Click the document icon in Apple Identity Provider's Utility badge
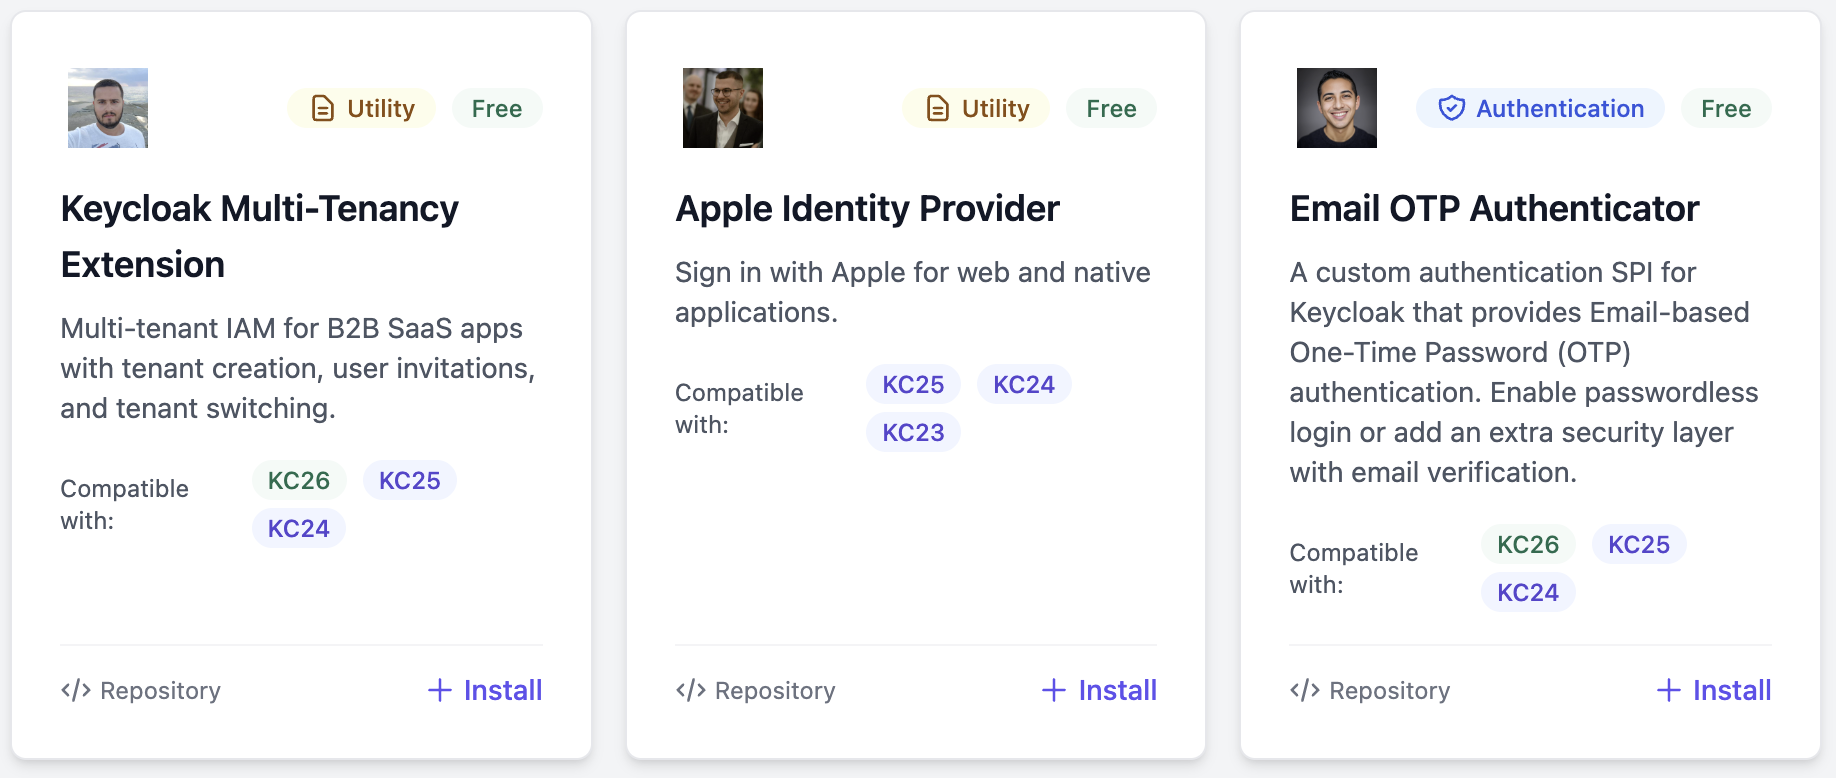 [937, 108]
